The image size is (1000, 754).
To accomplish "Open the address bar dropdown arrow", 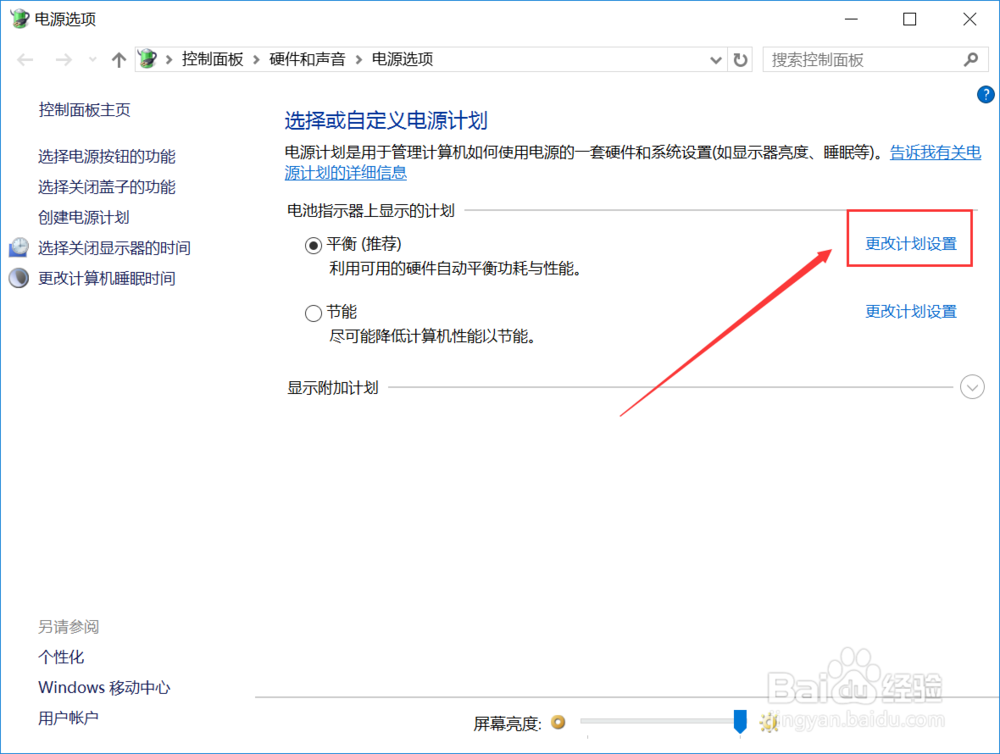I will [x=715, y=60].
